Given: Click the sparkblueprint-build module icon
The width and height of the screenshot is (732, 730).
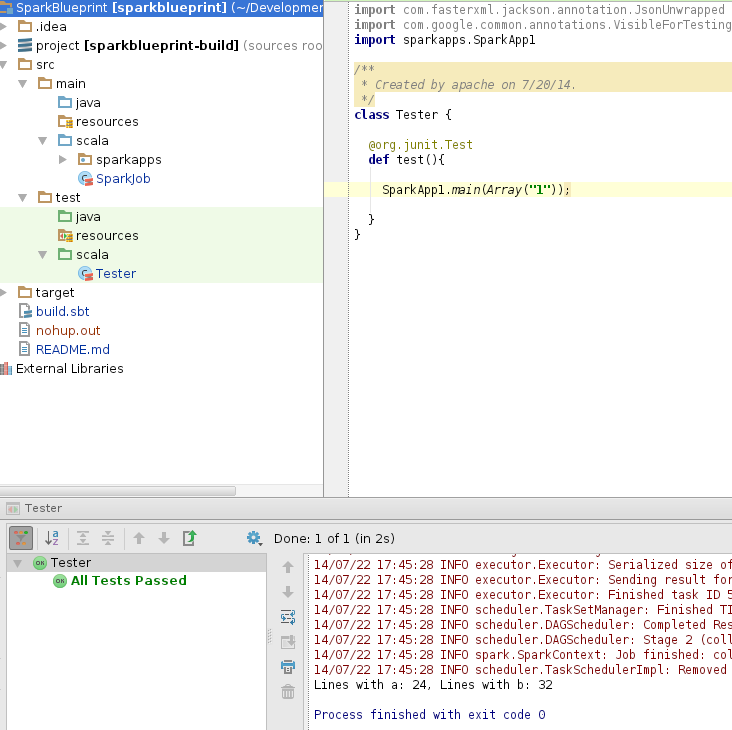Looking at the screenshot, I should pyautogui.click(x=25, y=45).
